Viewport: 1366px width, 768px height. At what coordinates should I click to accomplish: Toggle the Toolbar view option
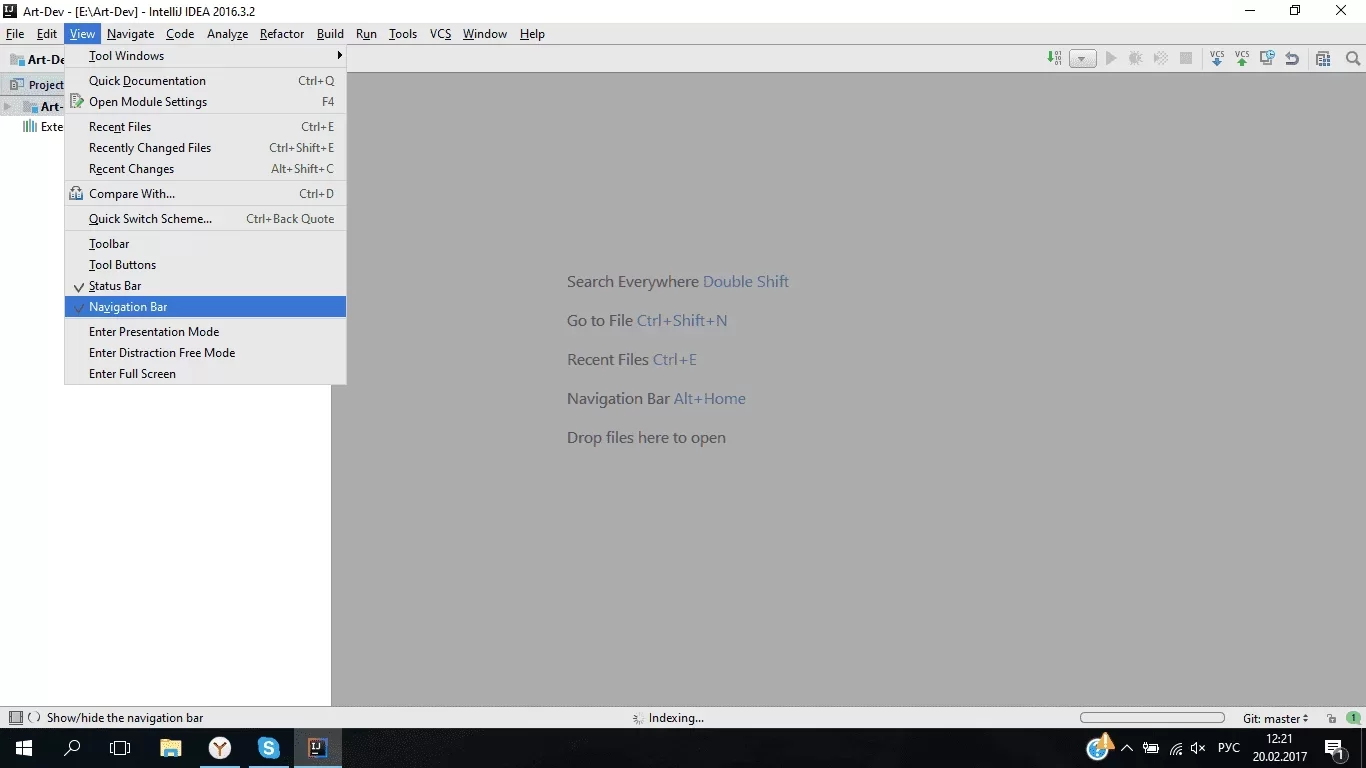pyautogui.click(x=205, y=244)
